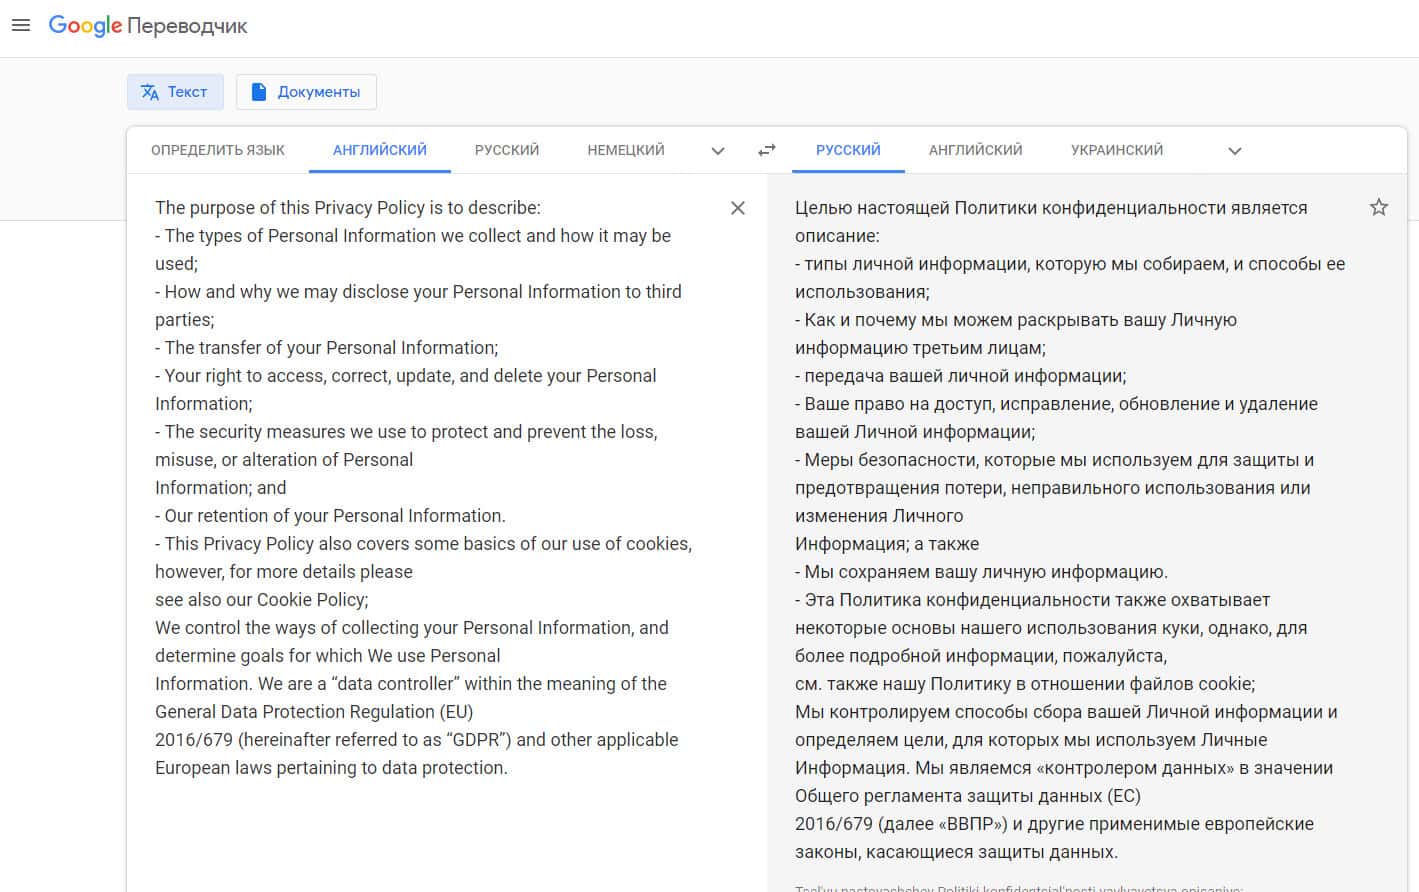Image resolution: width=1419 pixels, height=892 pixels.
Task: Switch to Документы translation mode
Action: point(306,92)
